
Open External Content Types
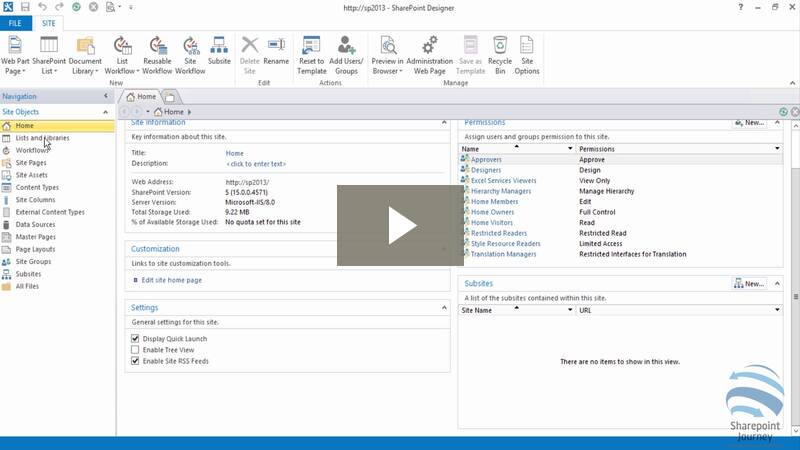pos(50,212)
